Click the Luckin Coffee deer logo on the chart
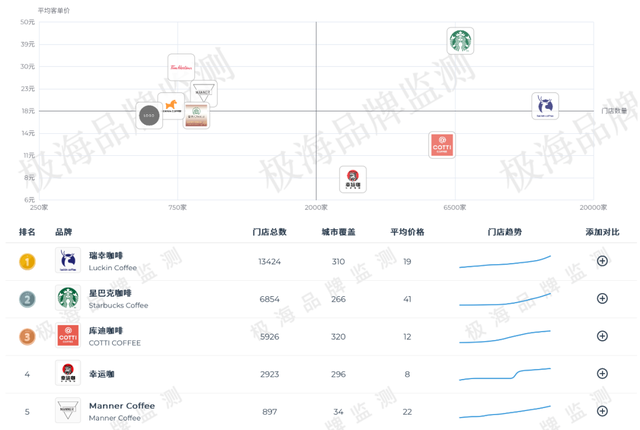 coord(545,106)
